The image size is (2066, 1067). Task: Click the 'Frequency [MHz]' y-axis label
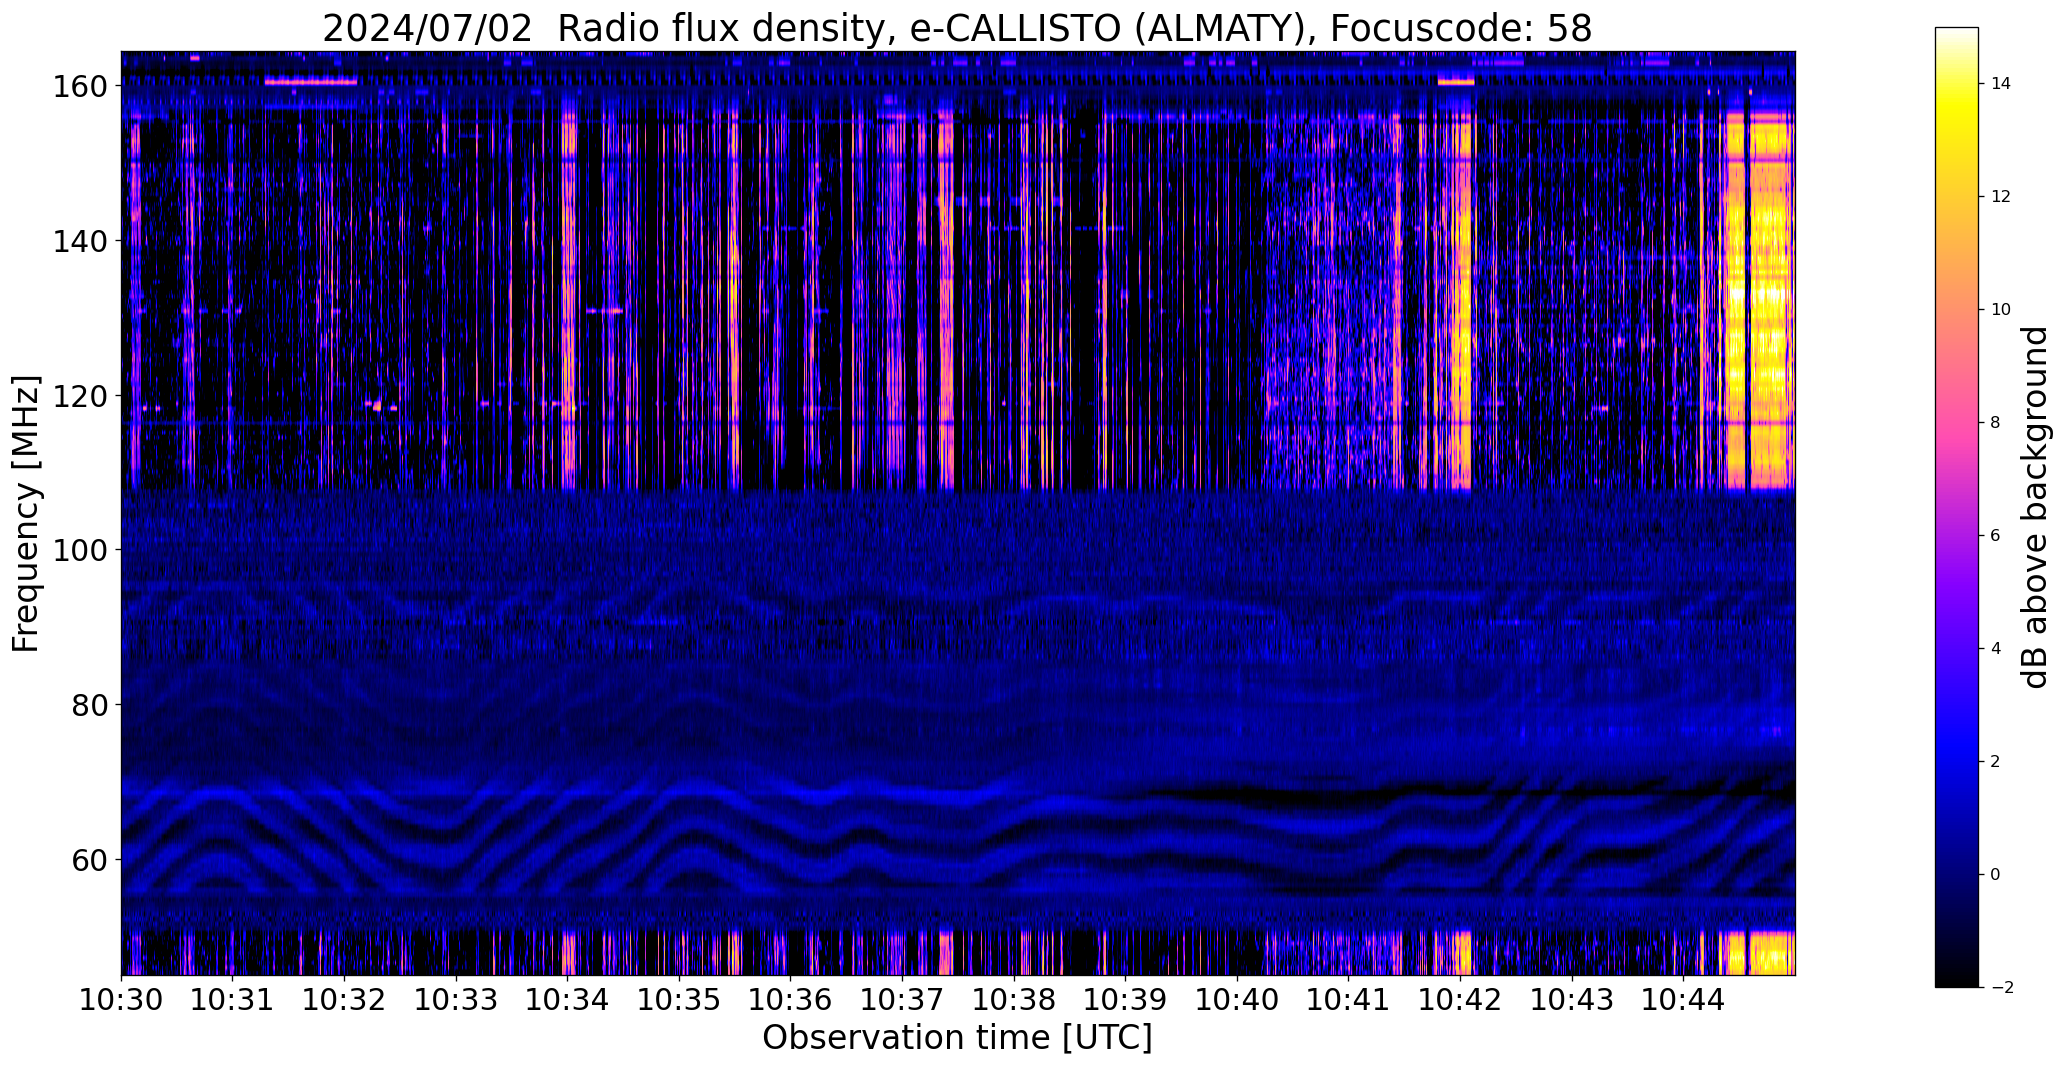pos(26,513)
